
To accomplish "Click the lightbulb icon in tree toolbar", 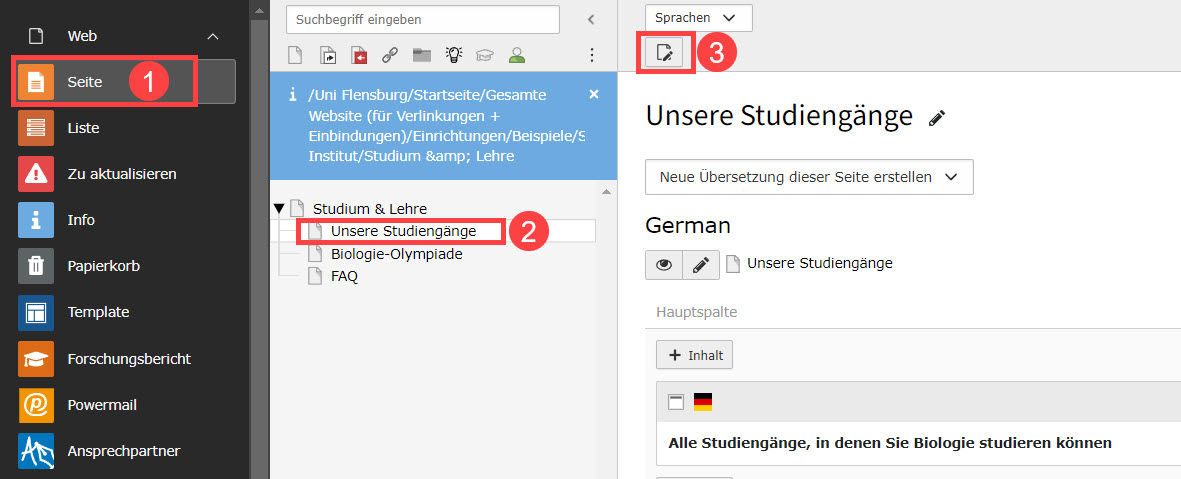I will click(x=453, y=55).
